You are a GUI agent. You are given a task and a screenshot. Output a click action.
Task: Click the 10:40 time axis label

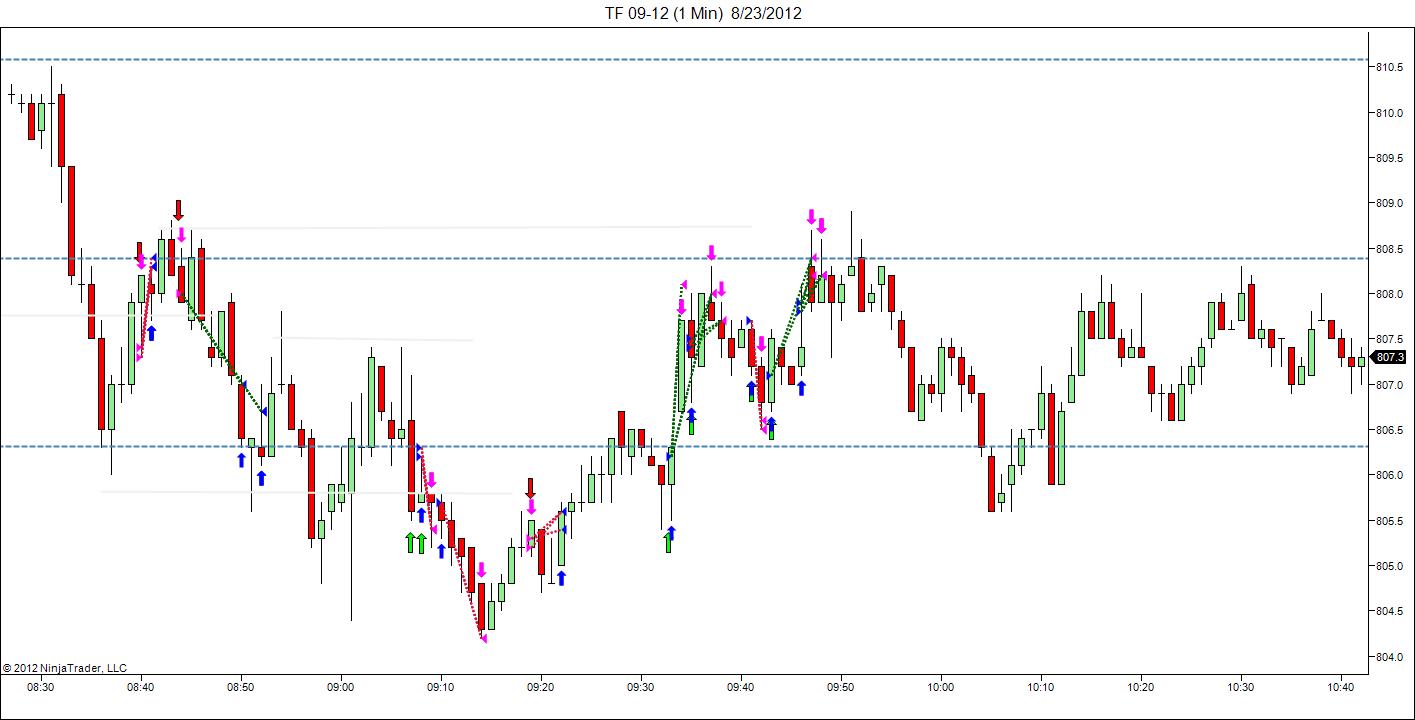click(1340, 687)
